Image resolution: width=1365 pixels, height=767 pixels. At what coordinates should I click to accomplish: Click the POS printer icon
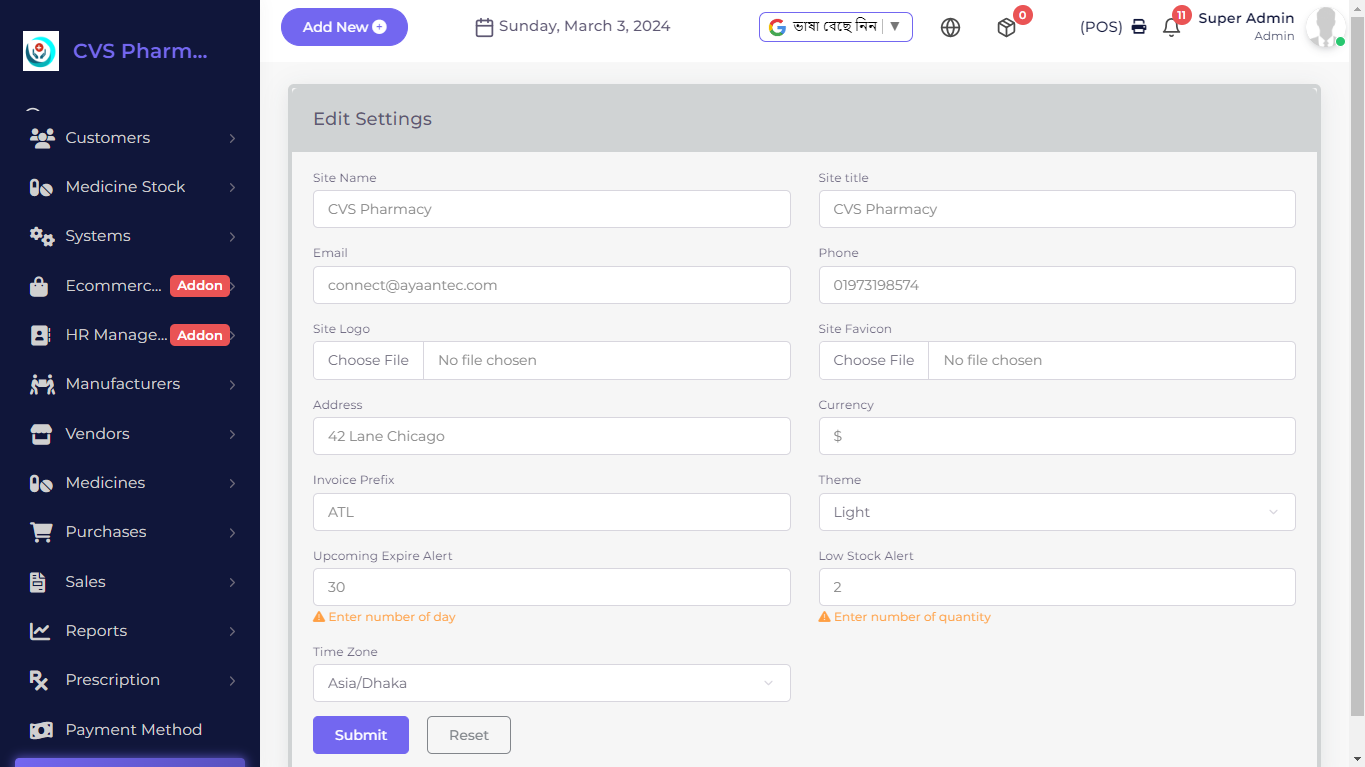pyautogui.click(x=1139, y=27)
